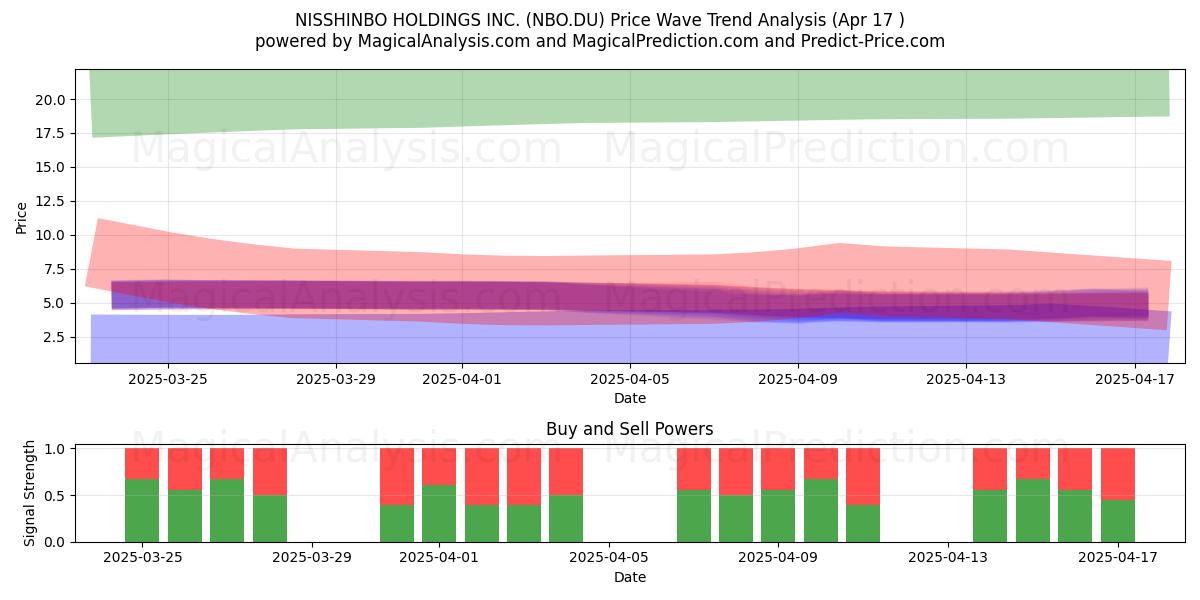
Task: Click the 2025-04-01 date on the price chart
Action: 462,379
